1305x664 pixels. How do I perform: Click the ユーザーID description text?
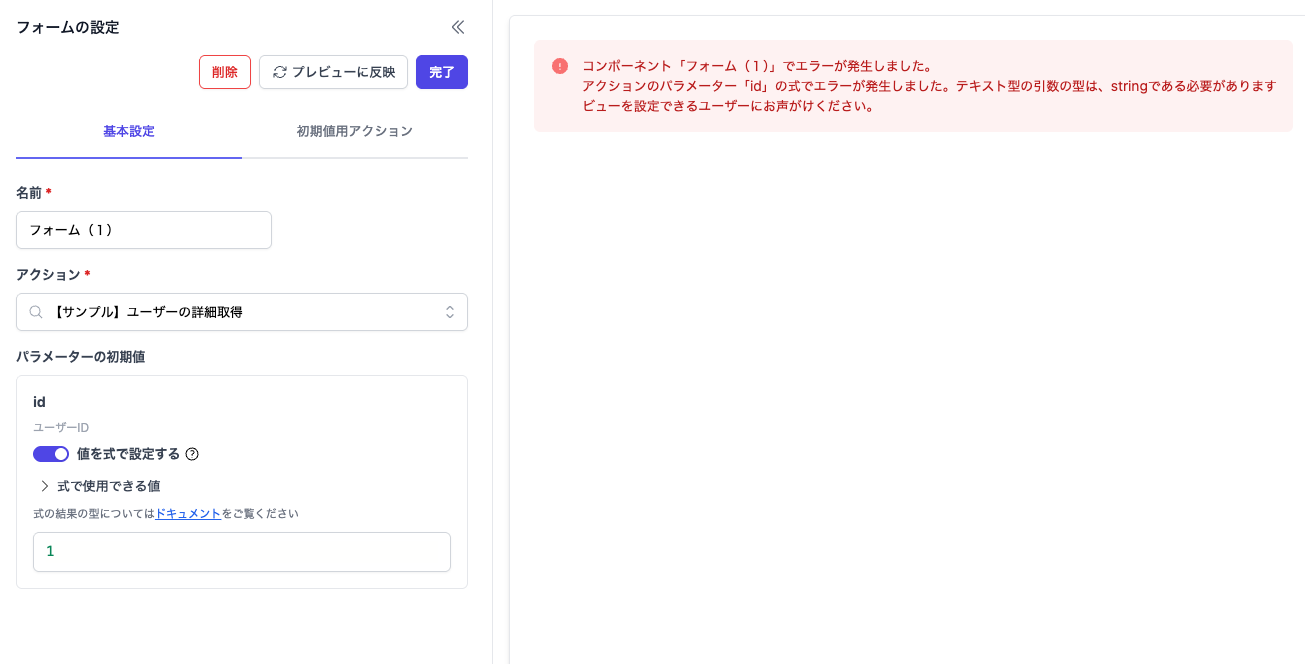(x=61, y=427)
